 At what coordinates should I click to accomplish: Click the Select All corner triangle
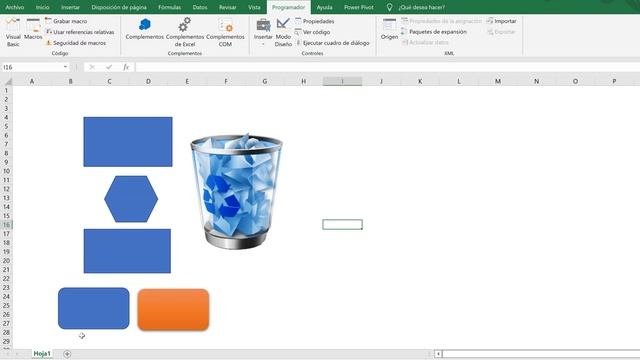click(x=7, y=81)
